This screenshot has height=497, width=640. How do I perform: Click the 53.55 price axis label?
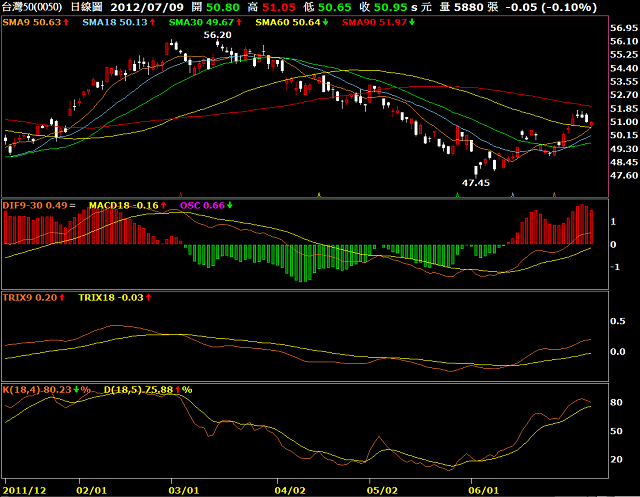pyautogui.click(x=624, y=82)
